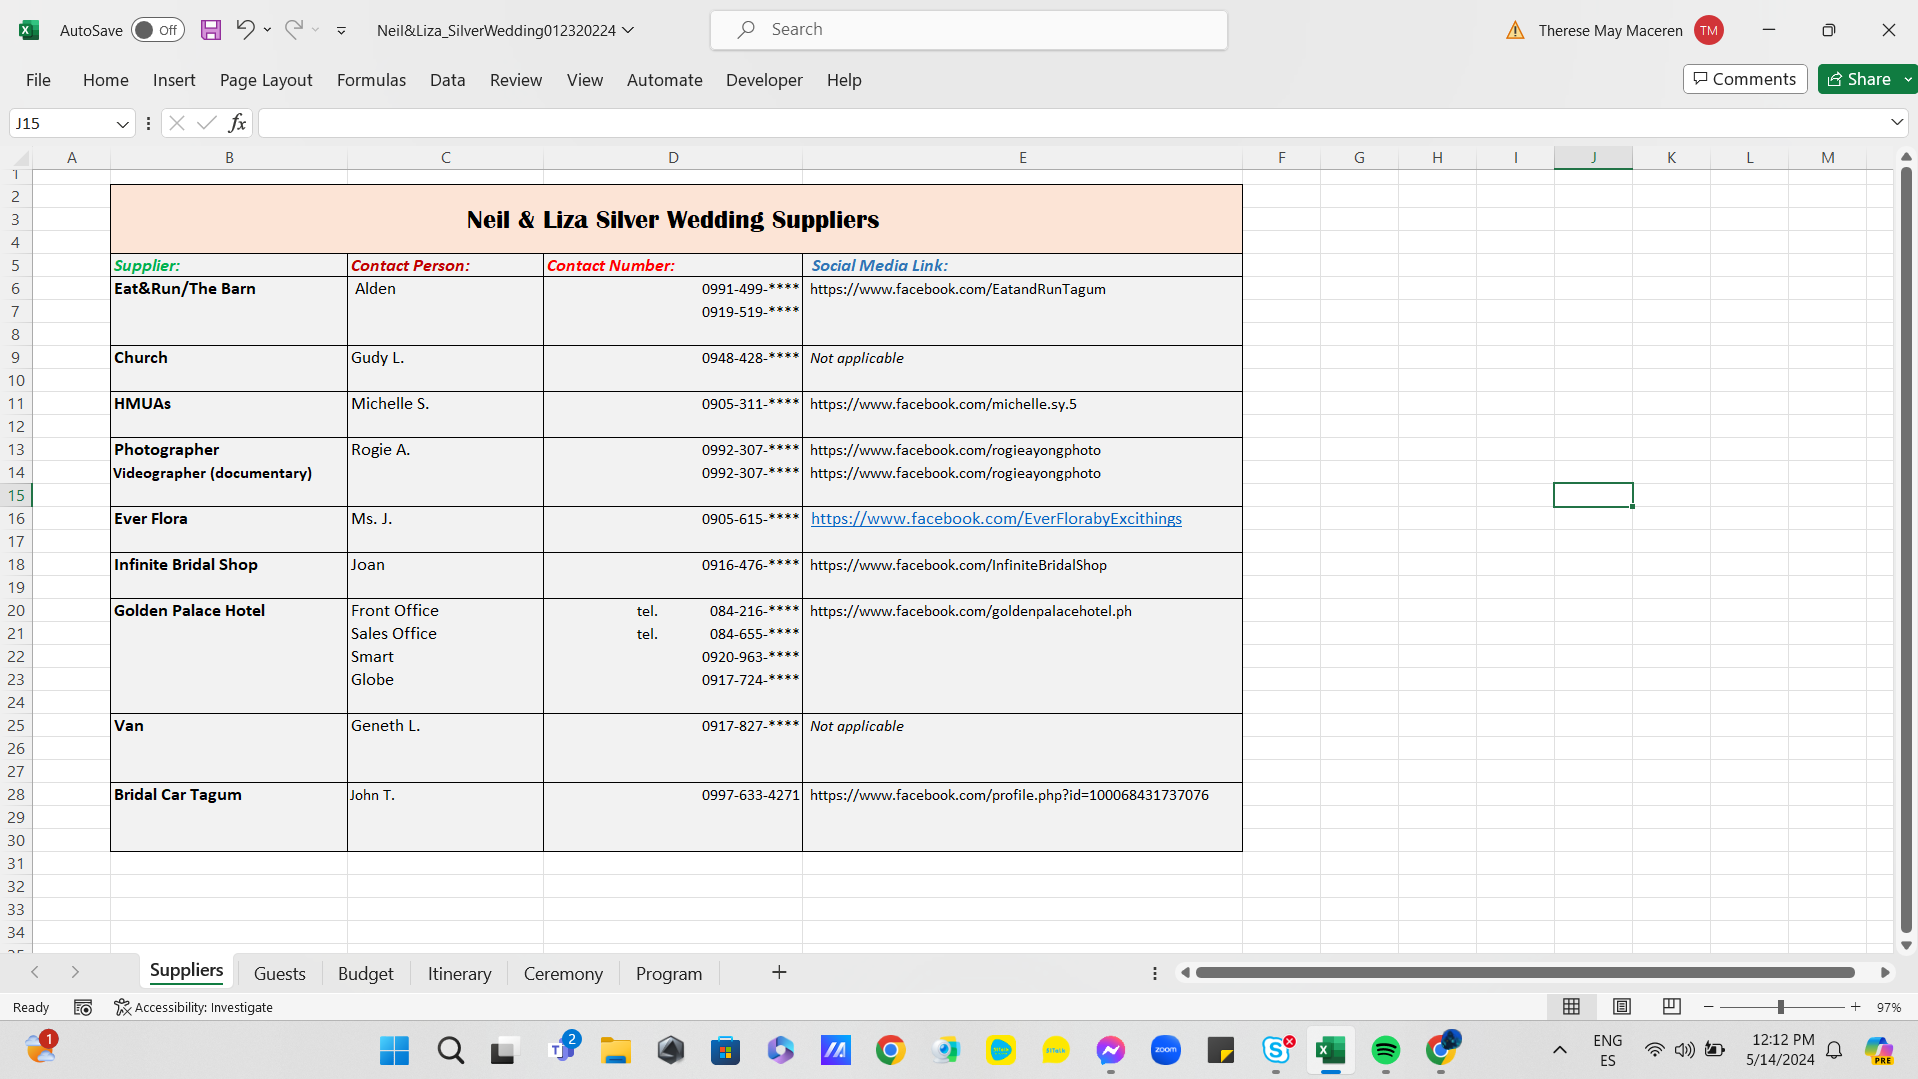Viewport: 1918px width, 1079px height.
Task: Switch to Normal view icon
Action: (1572, 1007)
